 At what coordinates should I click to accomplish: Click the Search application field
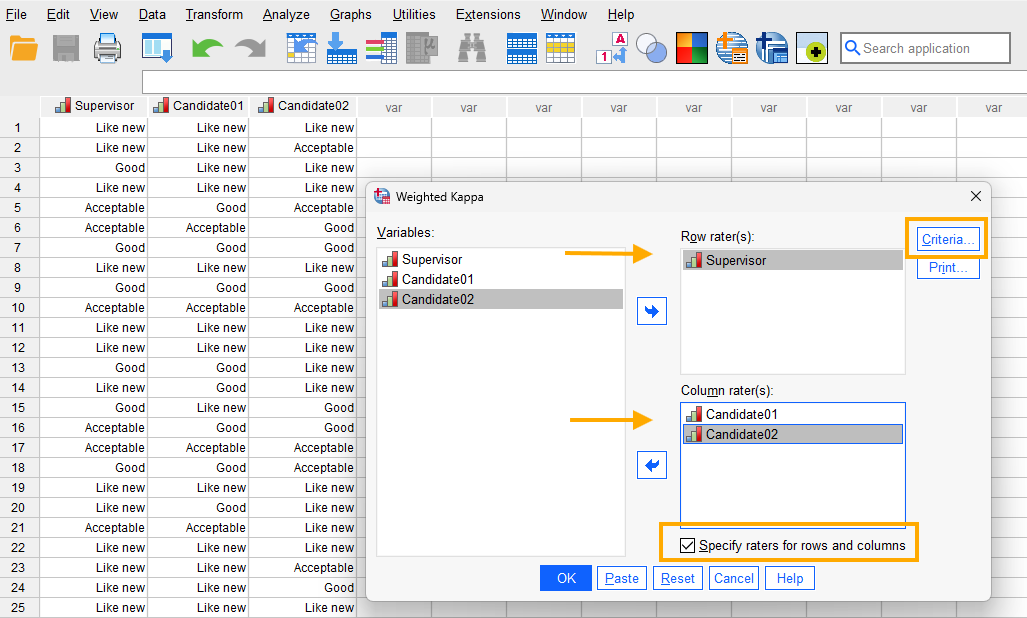click(x=925, y=48)
